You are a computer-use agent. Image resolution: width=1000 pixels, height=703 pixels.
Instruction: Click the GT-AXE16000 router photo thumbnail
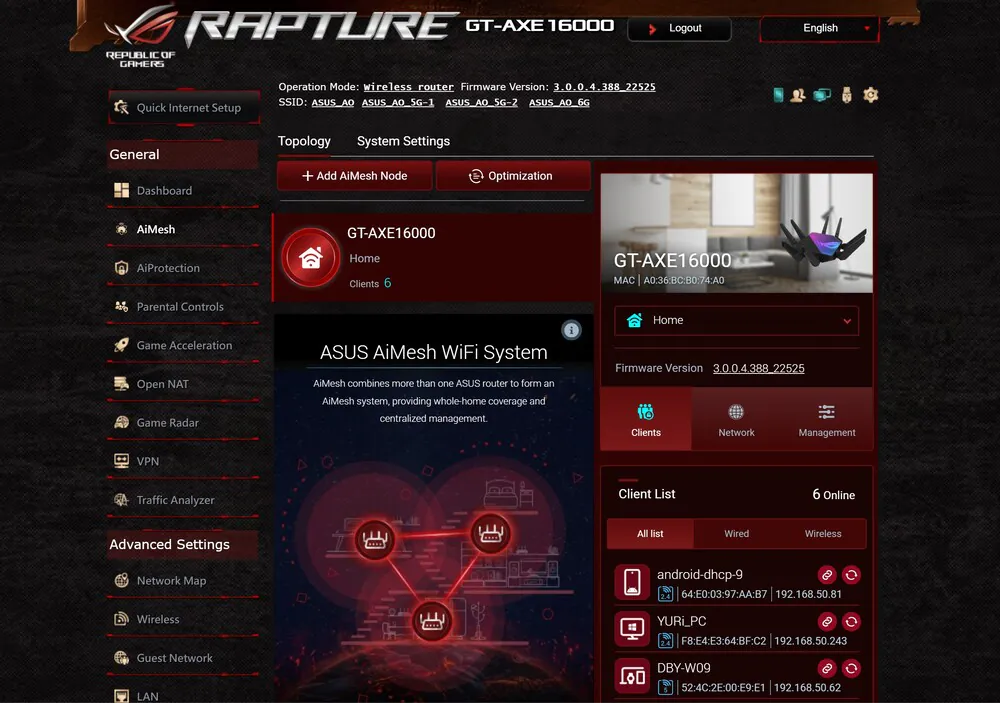pos(737,233)
